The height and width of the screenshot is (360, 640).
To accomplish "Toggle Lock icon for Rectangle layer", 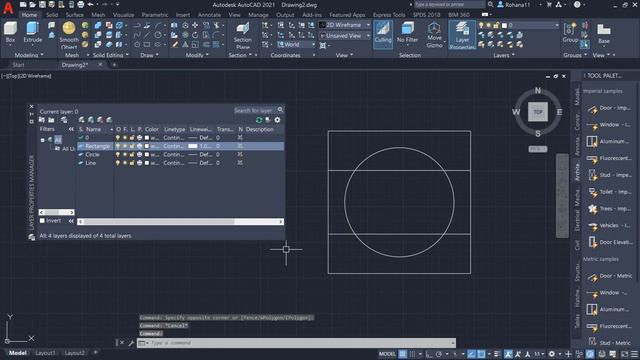I will [x=132, y=146].
